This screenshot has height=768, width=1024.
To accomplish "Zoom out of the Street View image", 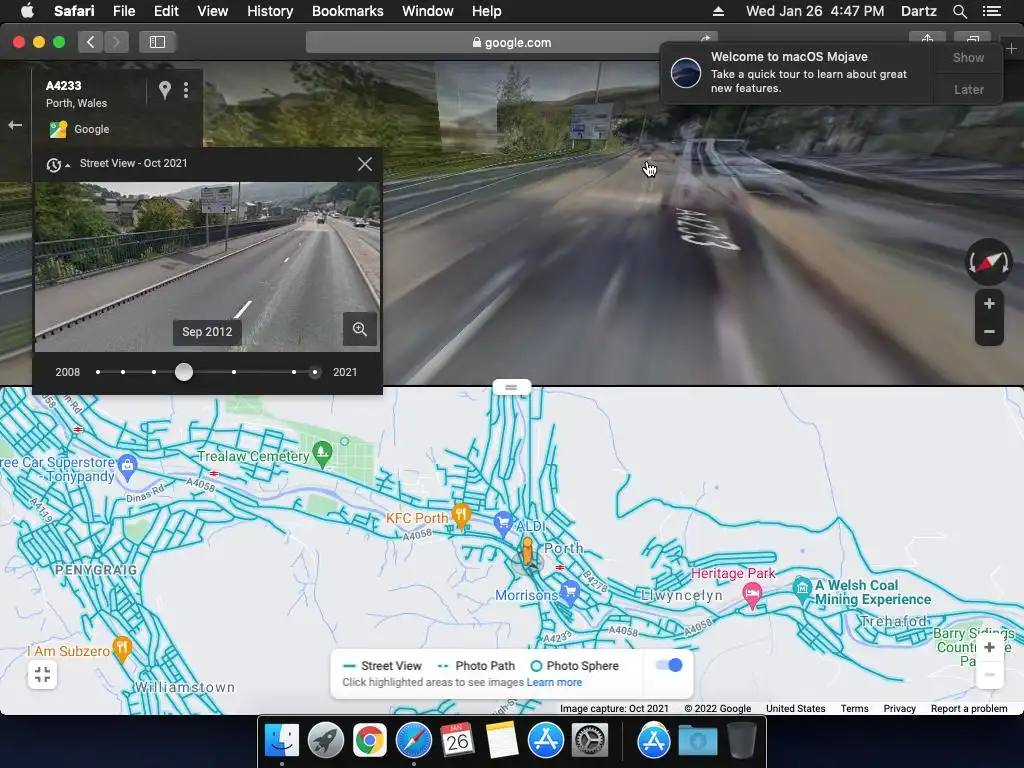I will [x=989, y=332].
